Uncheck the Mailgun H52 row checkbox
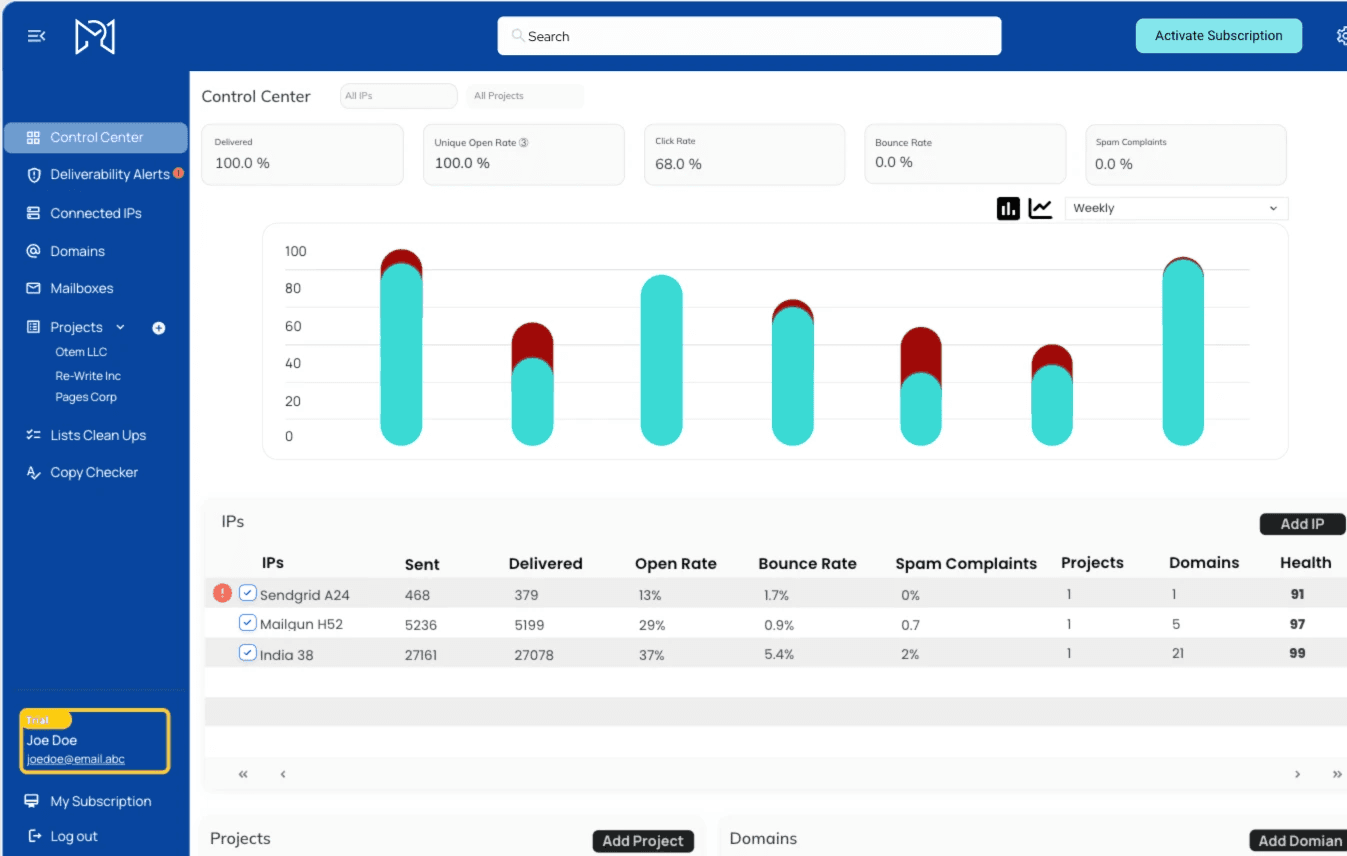This screenshot has width=1347, height=856. pos(247,622)
